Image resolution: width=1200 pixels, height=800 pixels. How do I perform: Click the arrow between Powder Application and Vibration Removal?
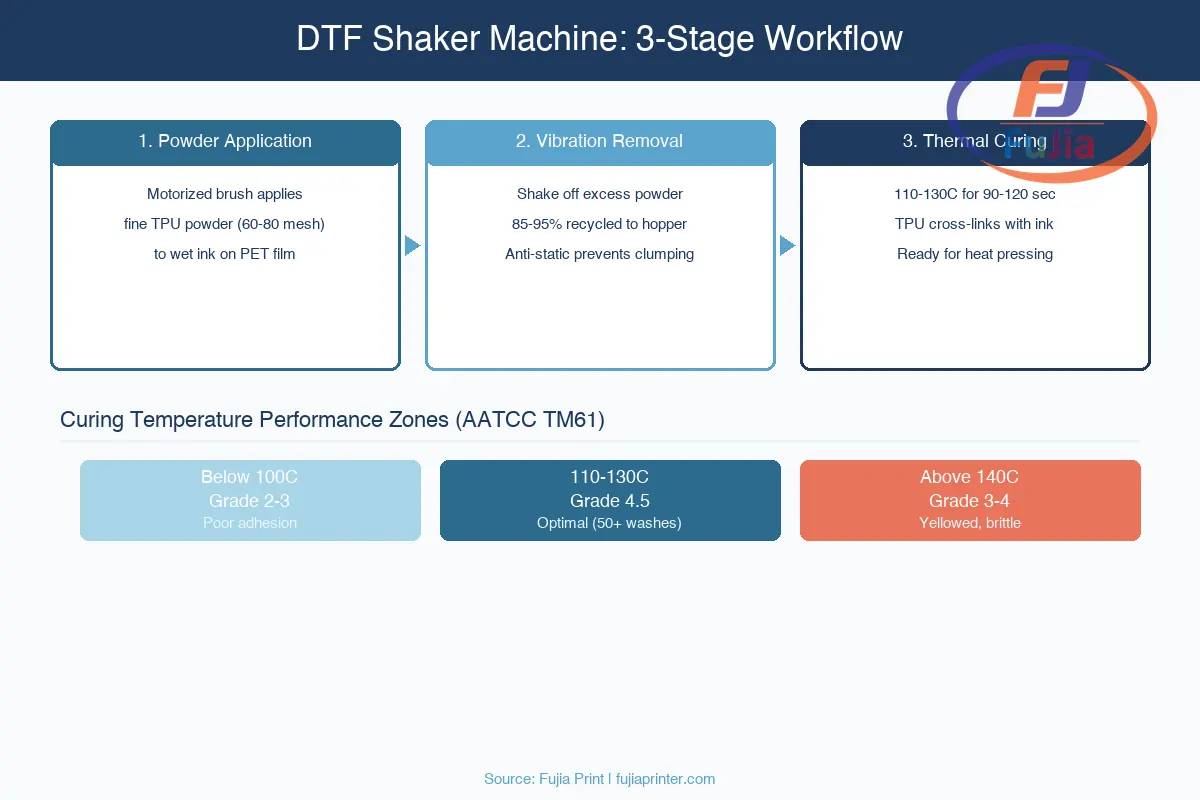pyautogui.click(x=412, y=246)
